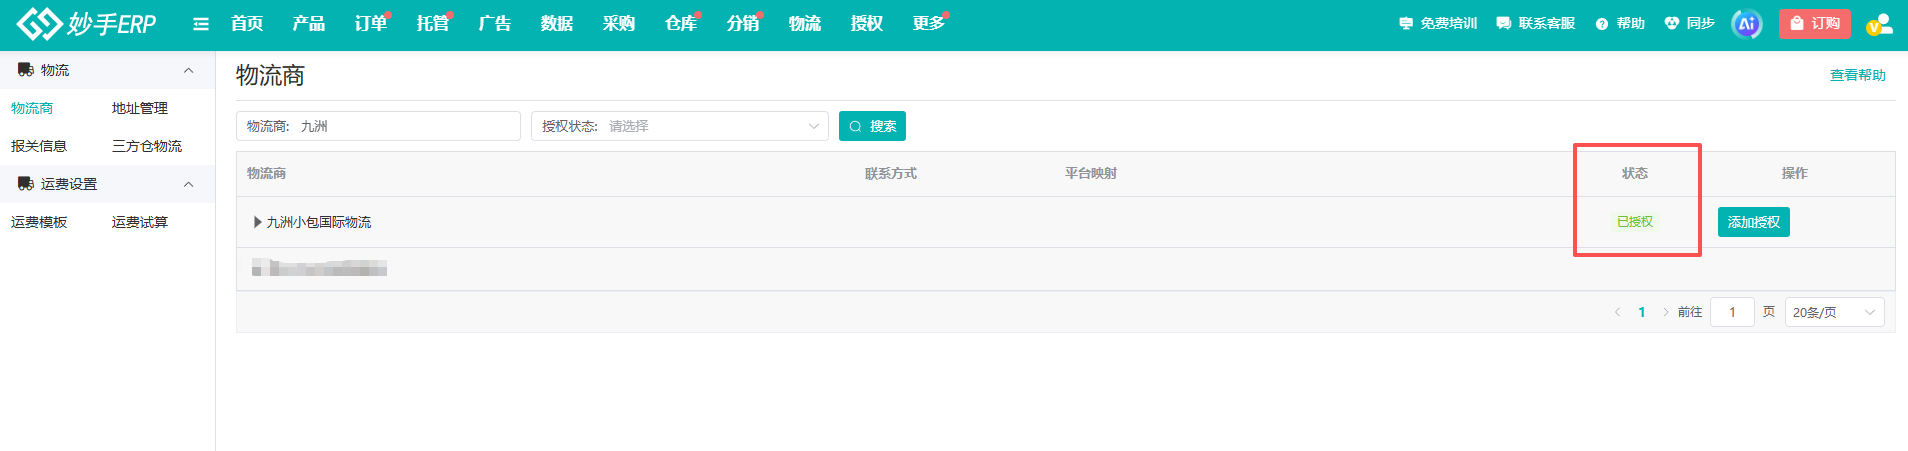Viewport: 1908px width, 451px height.
Task: Click 免费培训 link
Action: click(x=1438, y=24)
